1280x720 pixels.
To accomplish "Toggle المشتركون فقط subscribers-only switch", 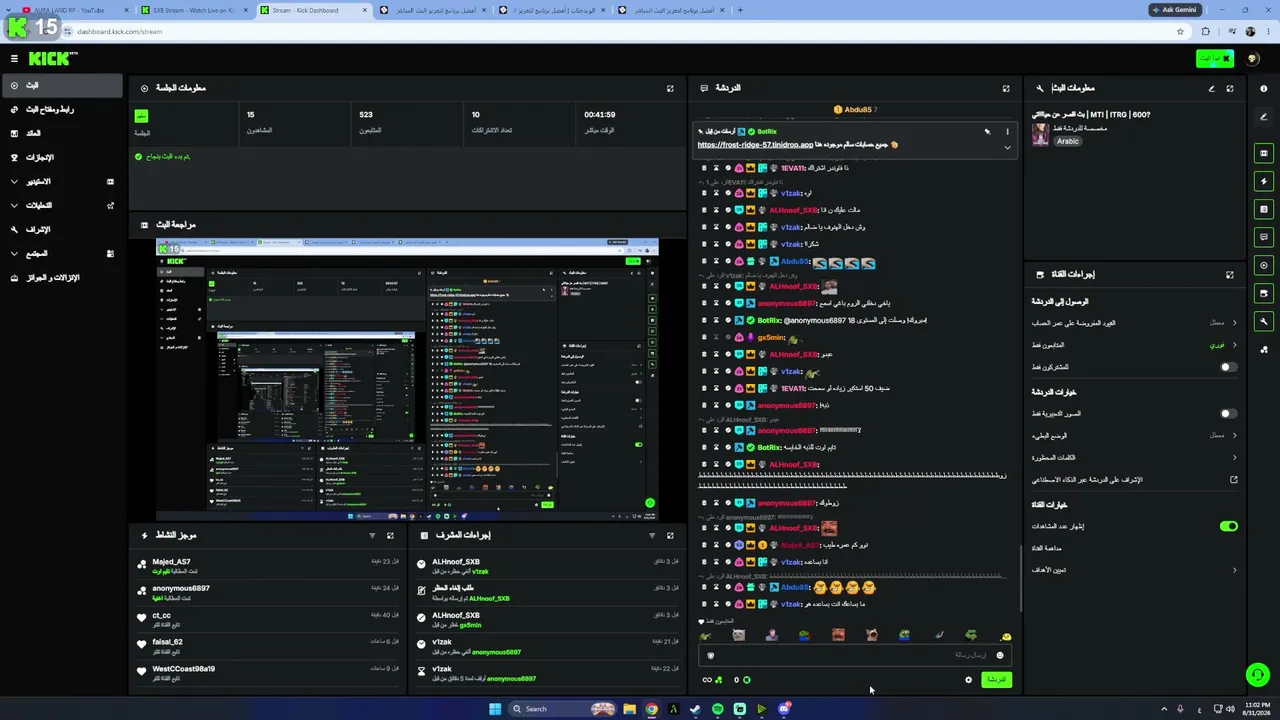I will tap(1228, 367).
